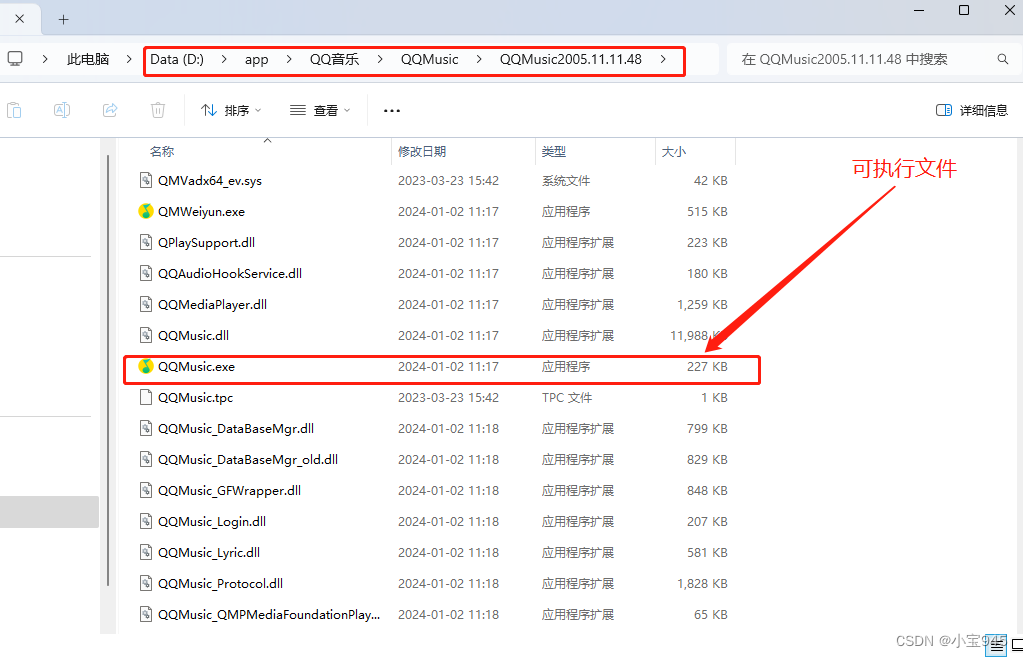1023x657 pixels.
Task: Sort by 大小 column header
Action: click(x=674, y=151)
